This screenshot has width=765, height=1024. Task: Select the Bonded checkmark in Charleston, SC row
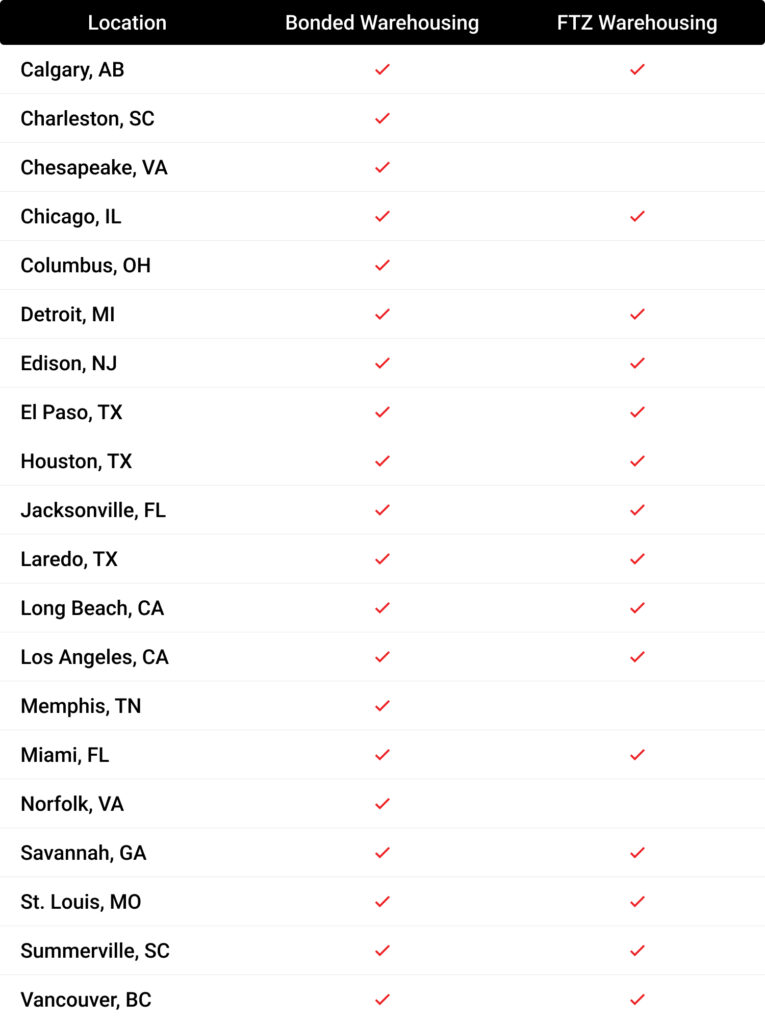(x=382, y=118)
